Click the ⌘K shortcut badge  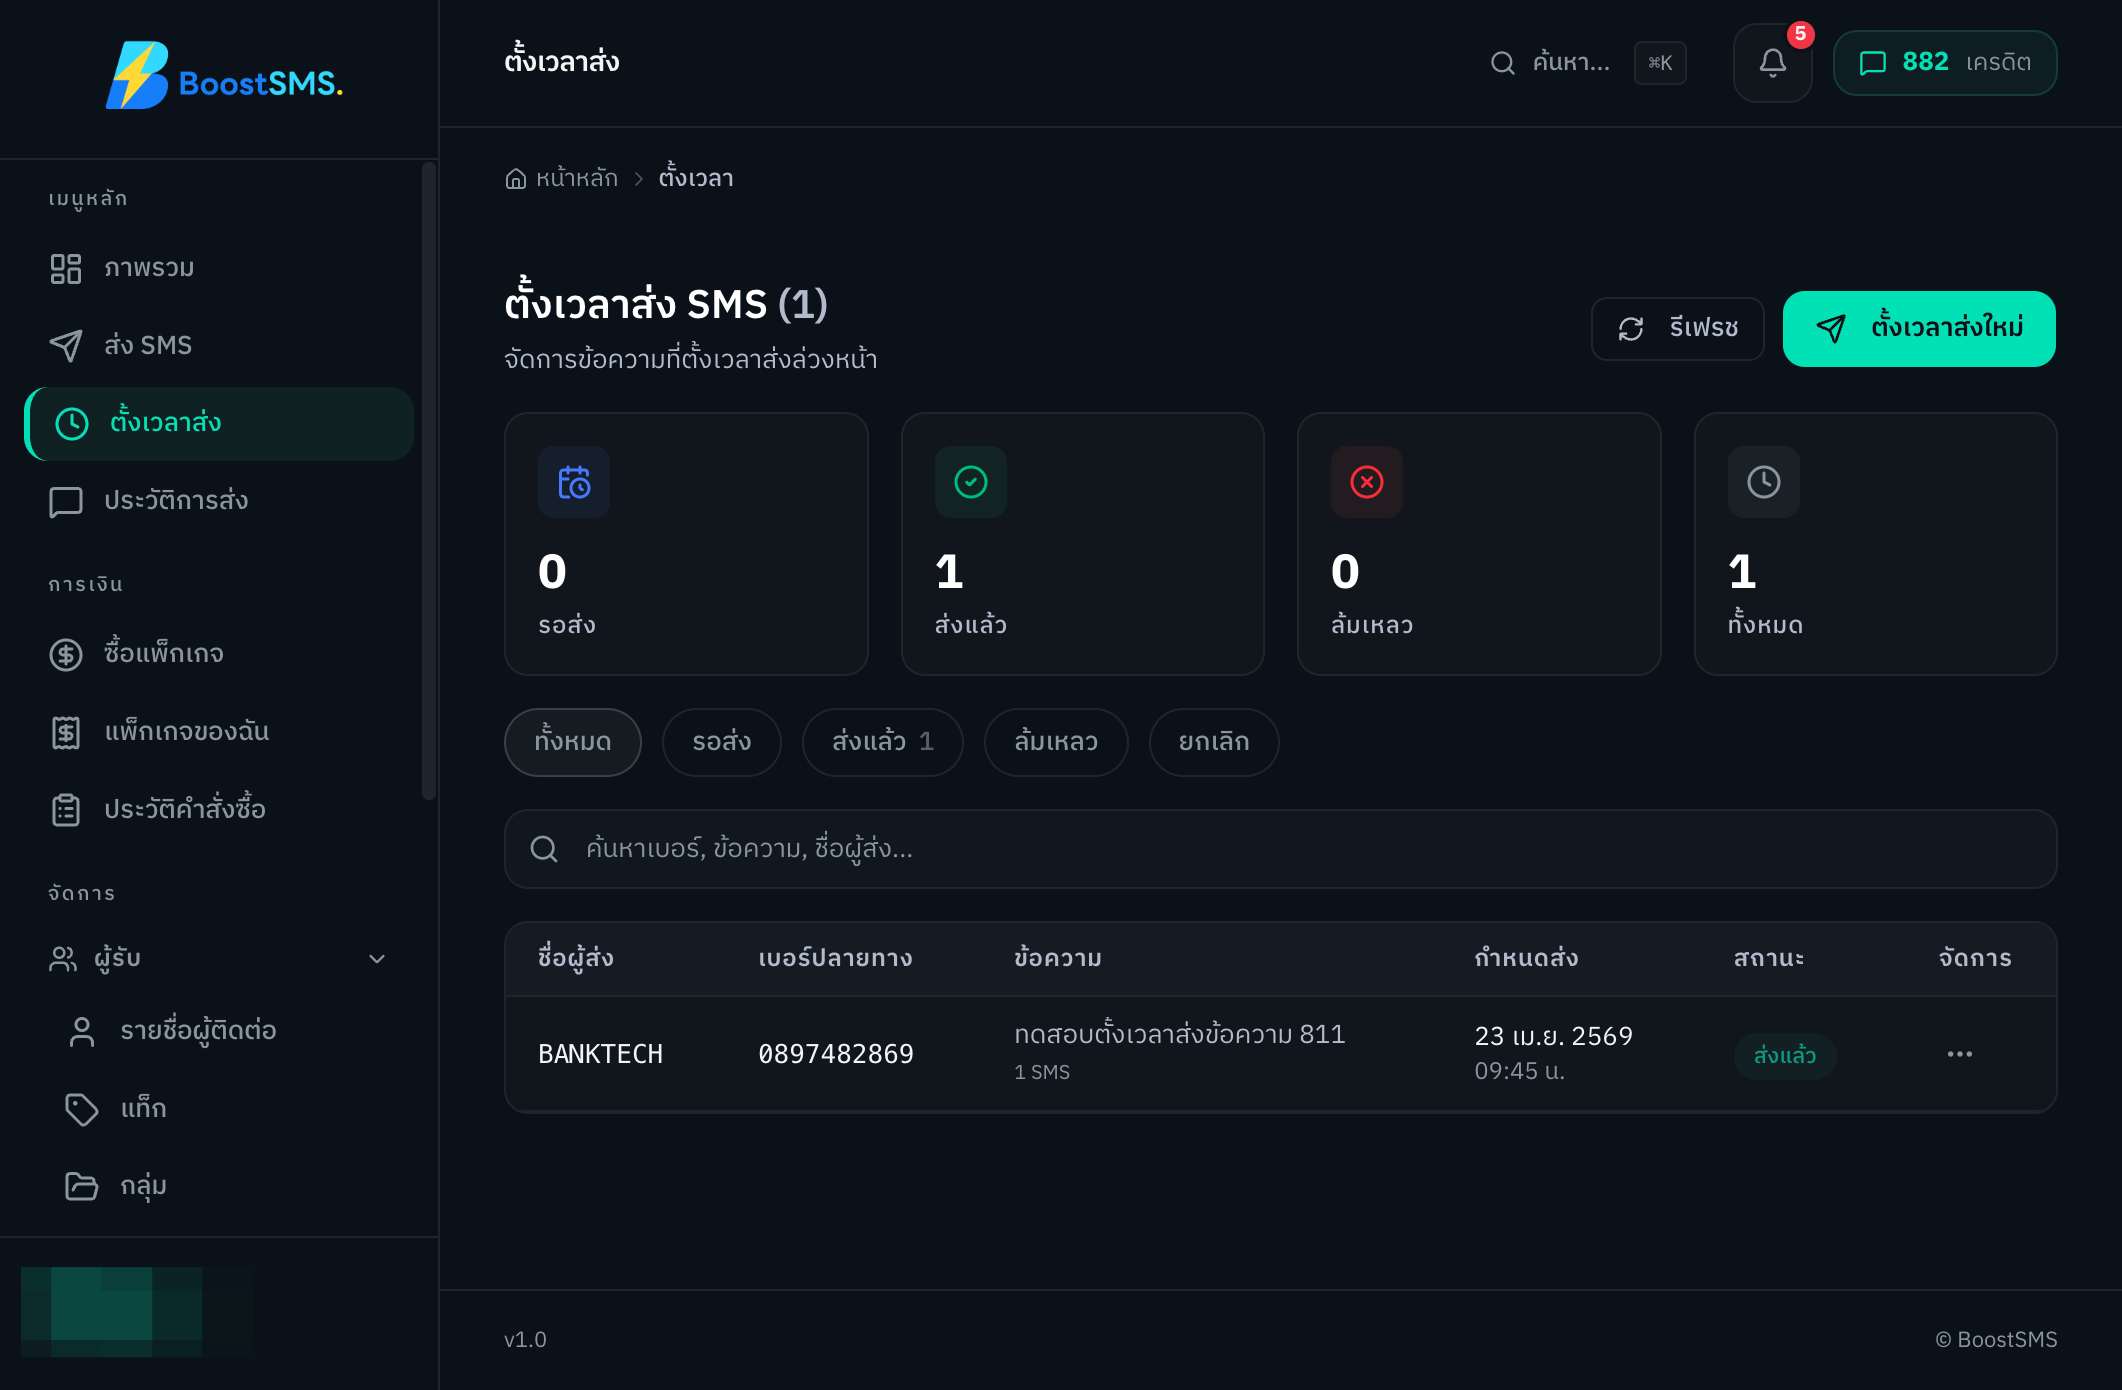(1660, 63)
